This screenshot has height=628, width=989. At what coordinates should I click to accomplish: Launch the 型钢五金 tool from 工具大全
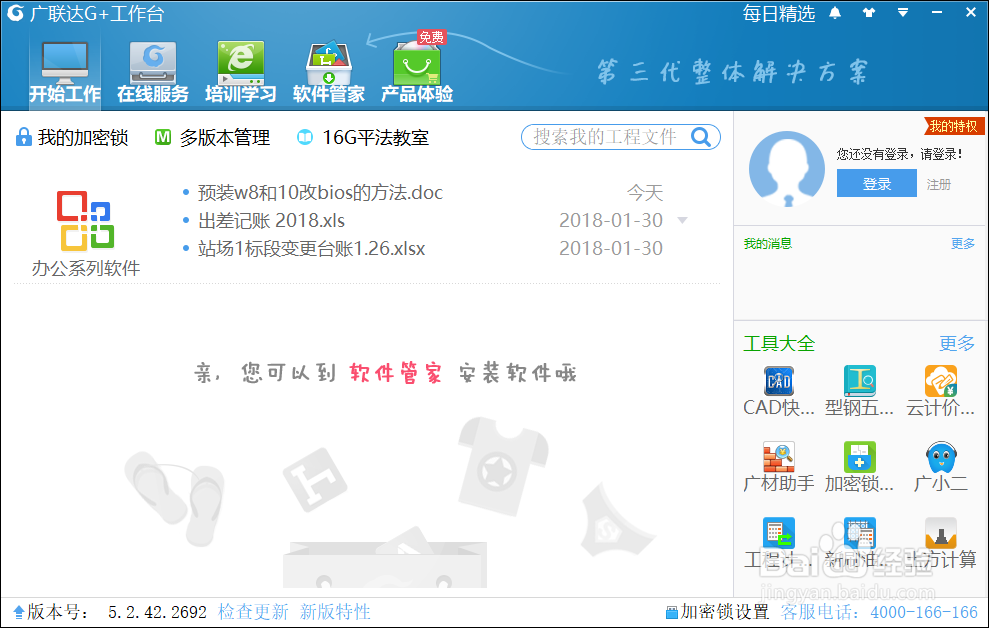click(859, 381)
